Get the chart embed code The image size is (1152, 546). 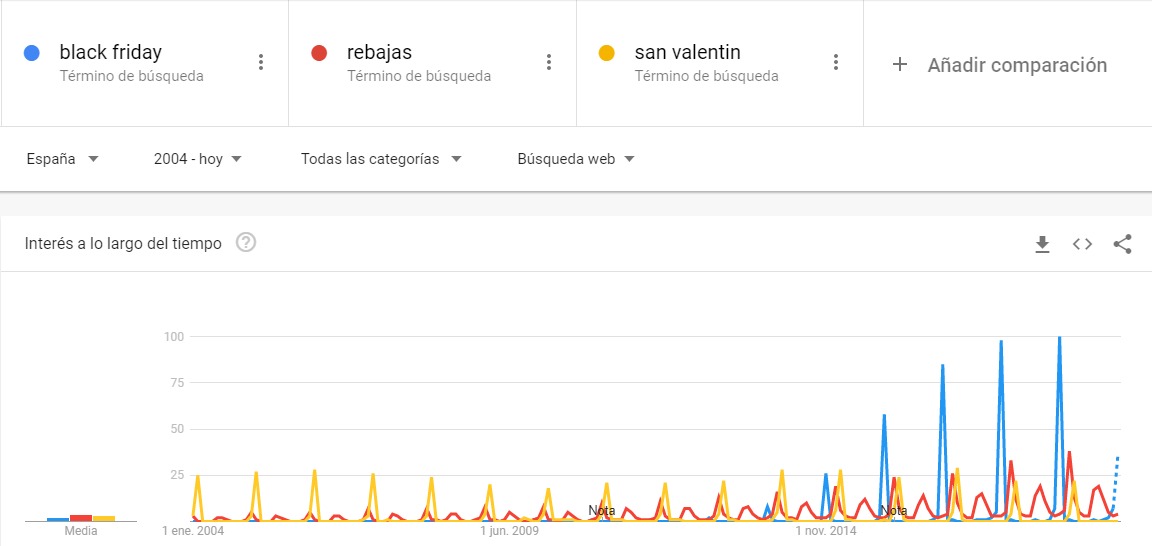[1082, 245]
